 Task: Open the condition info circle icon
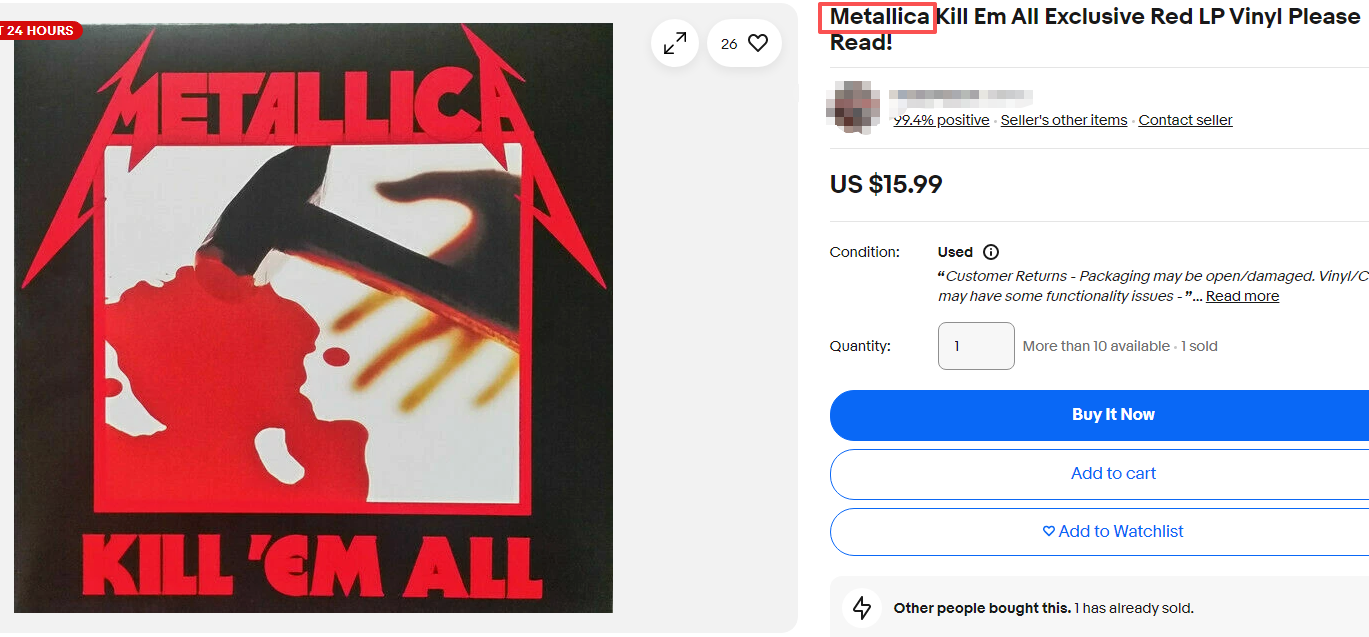[991, 252]
